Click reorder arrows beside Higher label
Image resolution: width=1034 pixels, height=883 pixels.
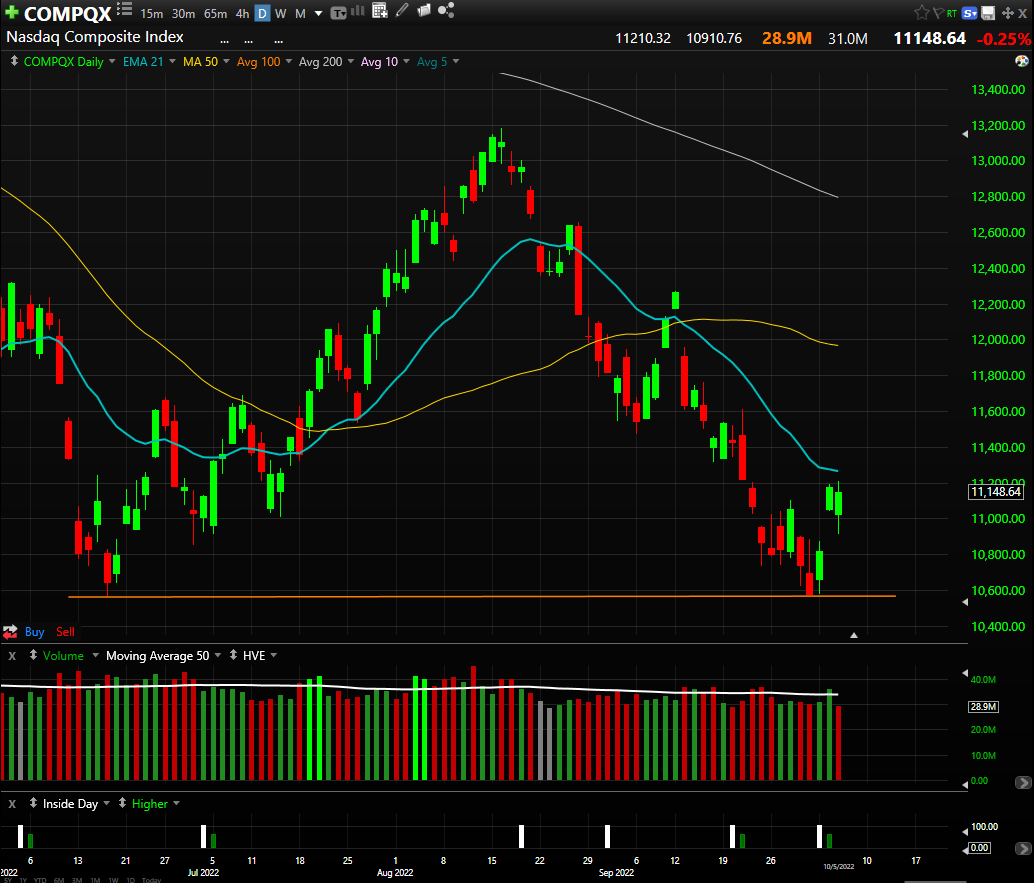(x=122, y=803)
